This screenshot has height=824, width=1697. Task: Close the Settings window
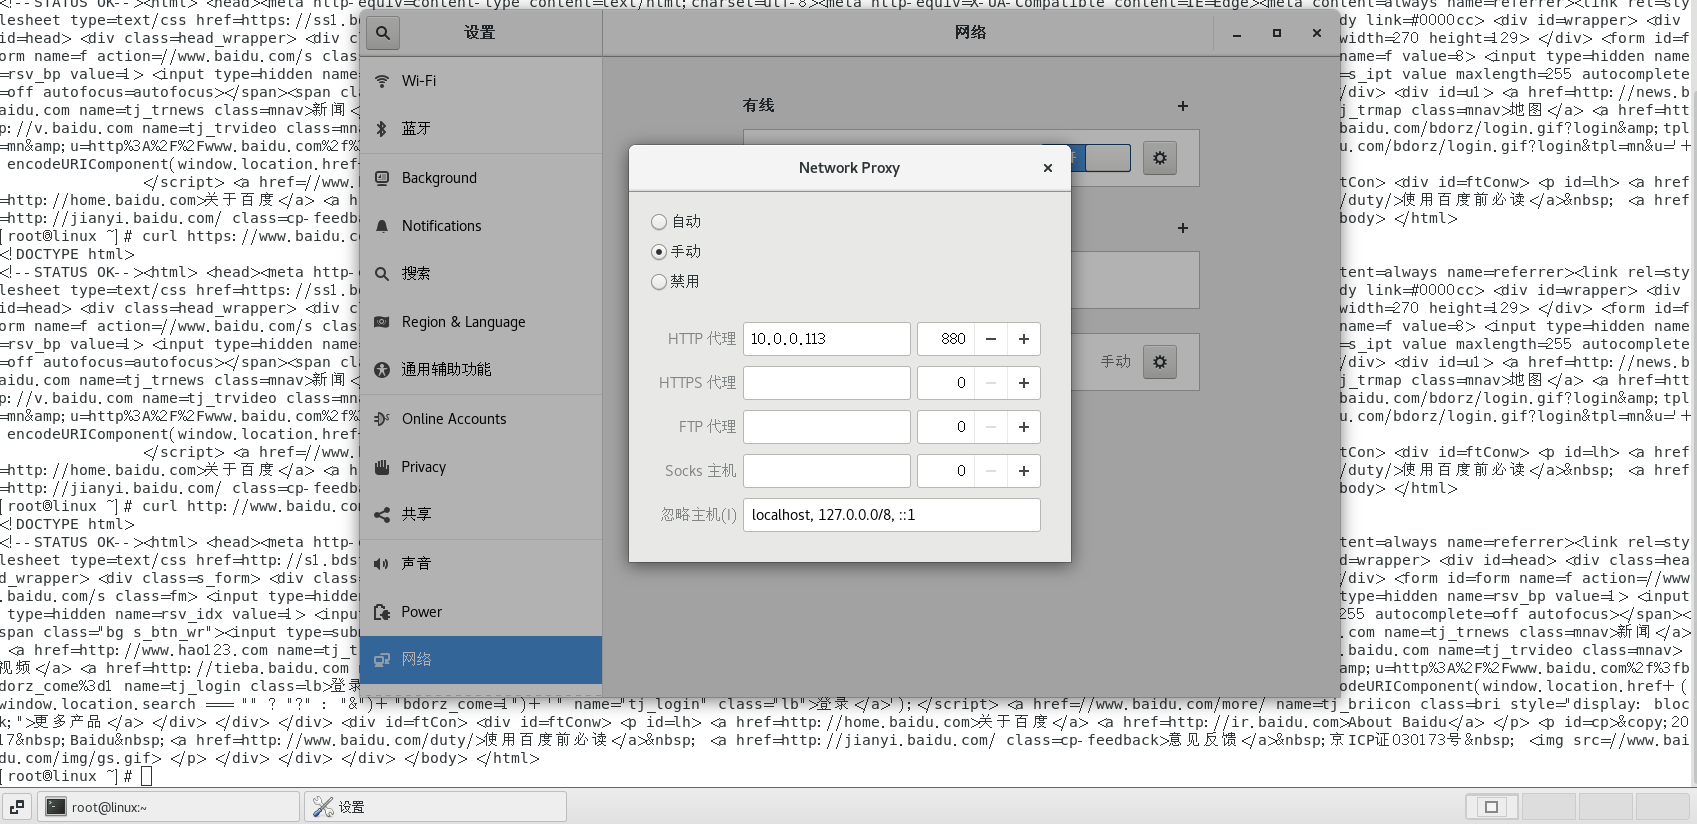click(x=1317, y=34)
